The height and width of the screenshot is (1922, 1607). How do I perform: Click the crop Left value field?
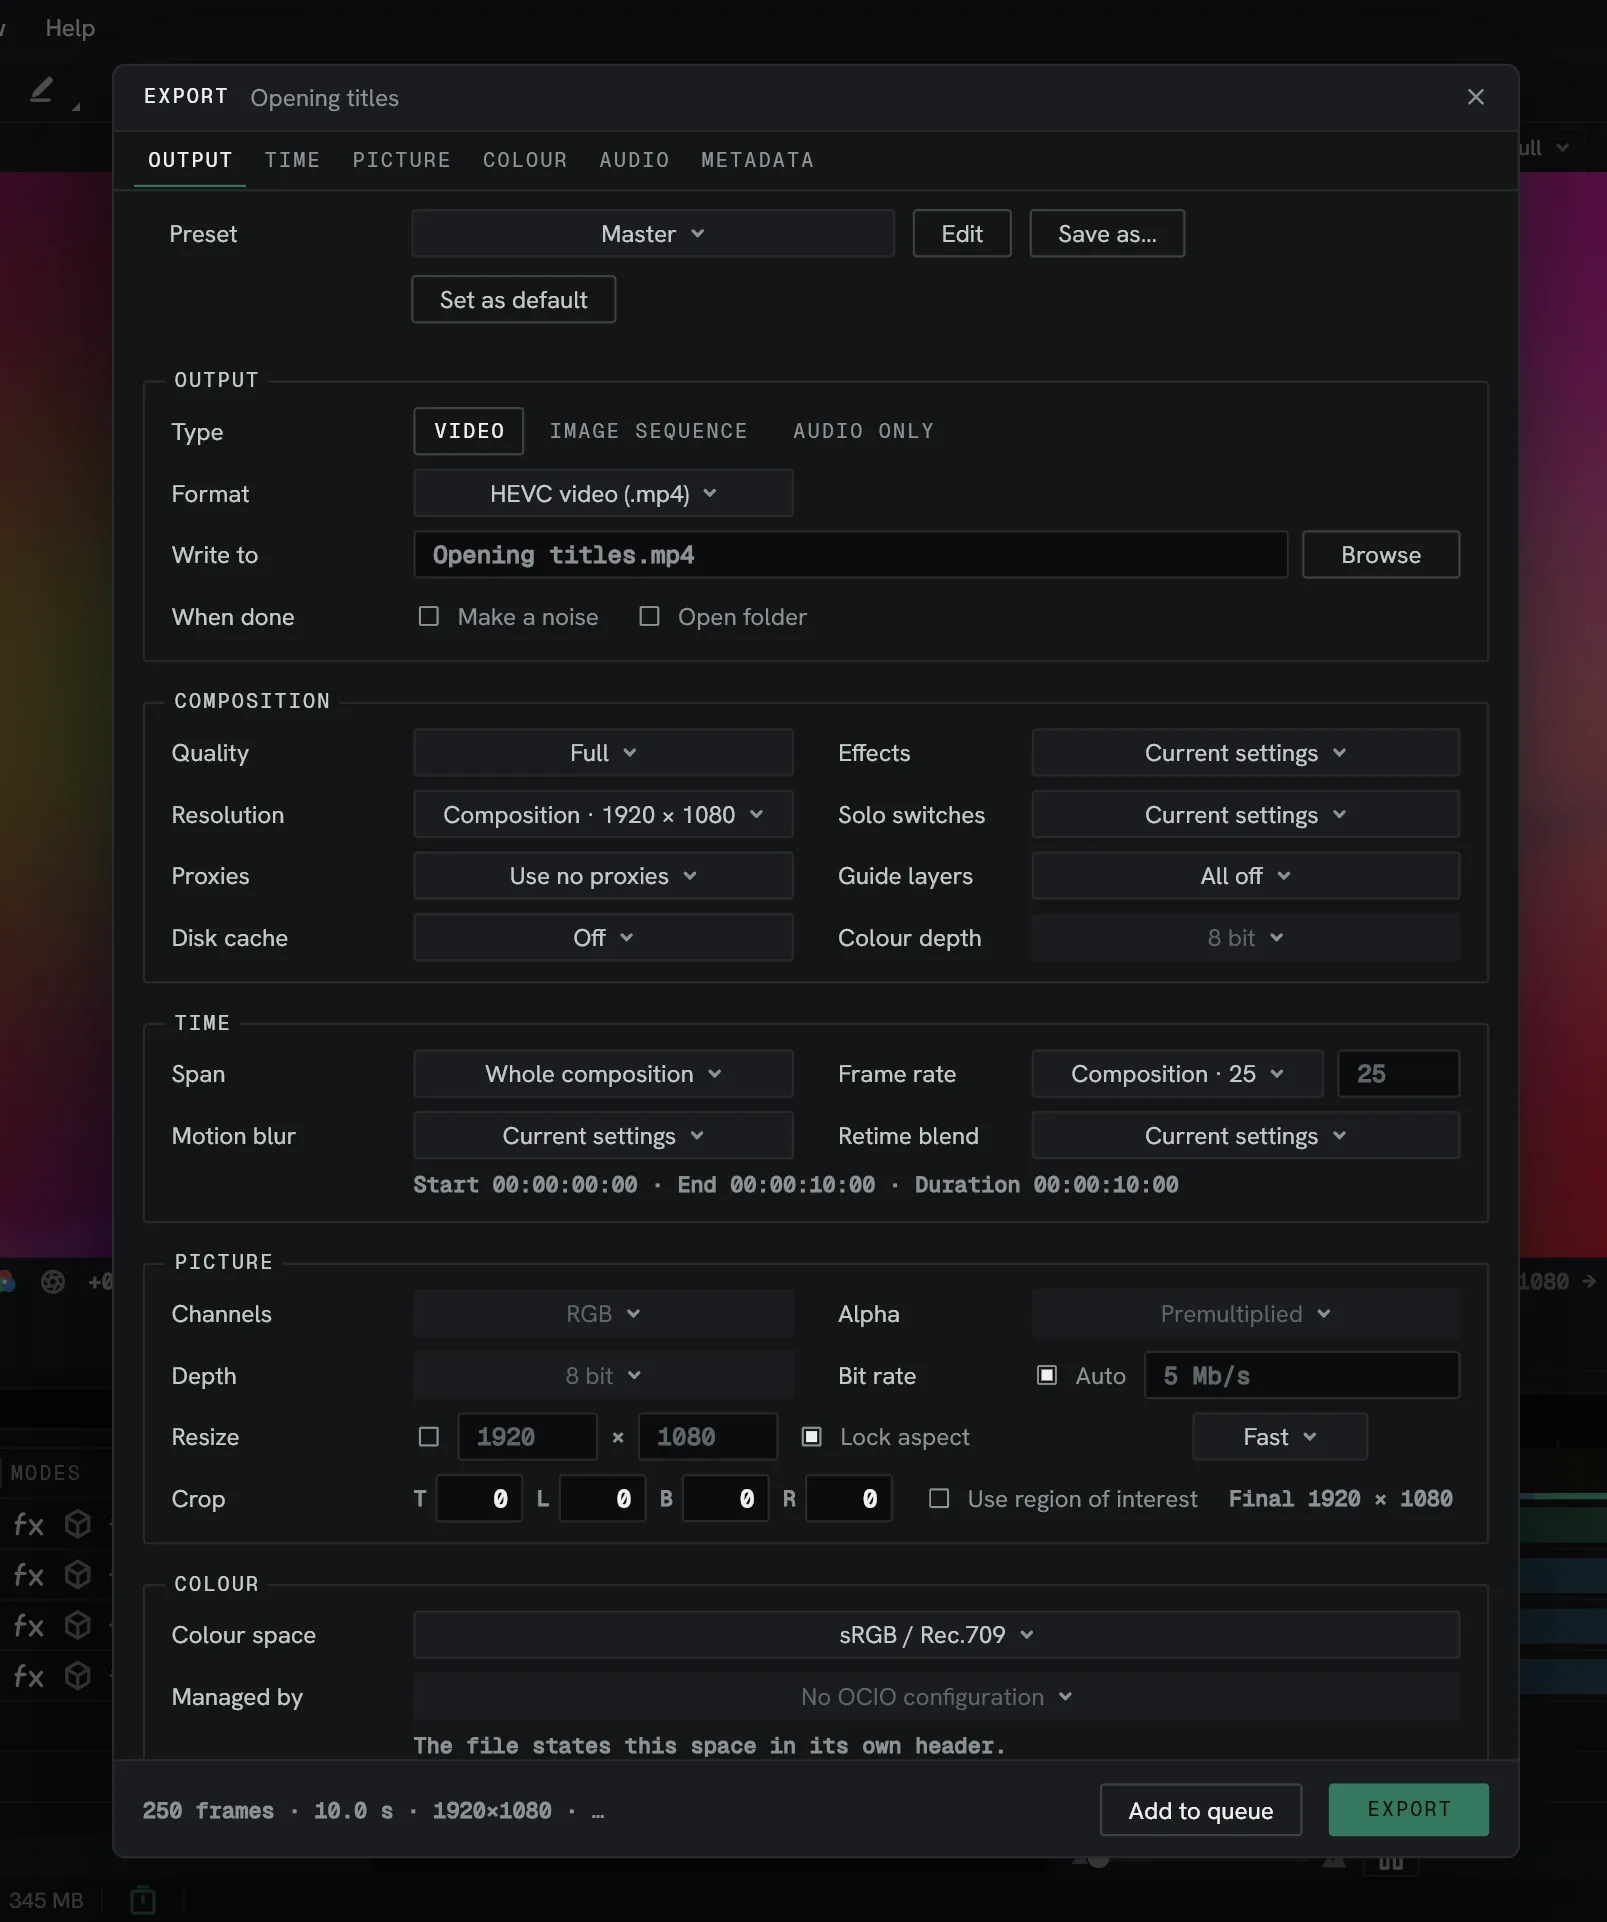(x=603, y=1498)
